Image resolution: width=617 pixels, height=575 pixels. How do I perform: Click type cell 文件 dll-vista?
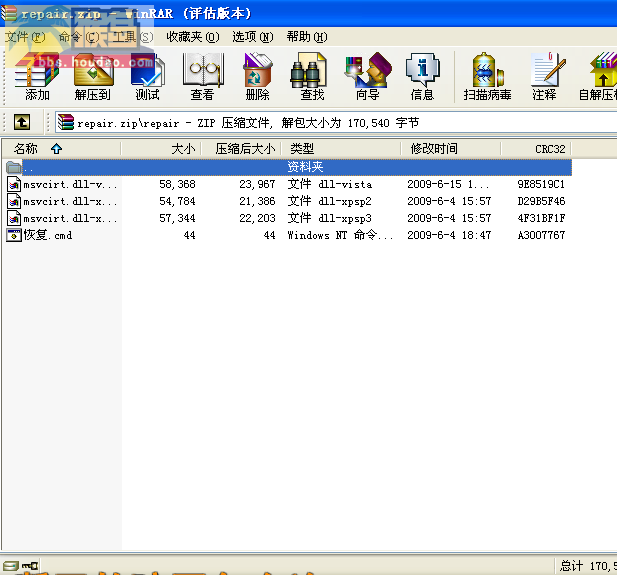tap(329, 184)
